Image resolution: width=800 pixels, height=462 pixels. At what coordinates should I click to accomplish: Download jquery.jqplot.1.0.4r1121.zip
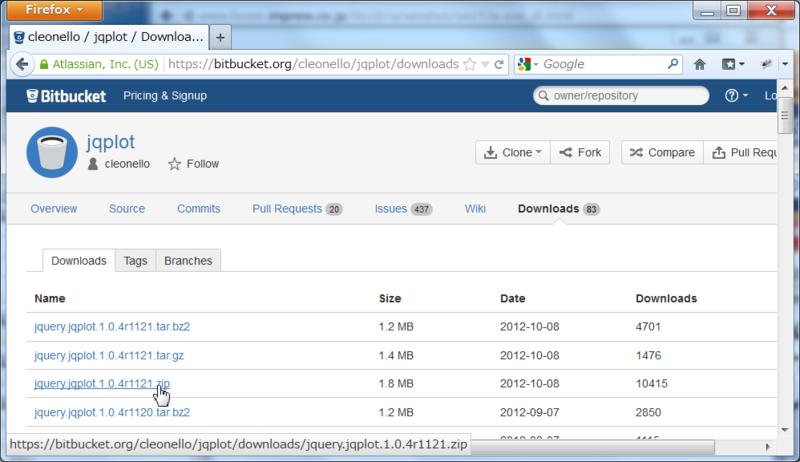(102, 383)
